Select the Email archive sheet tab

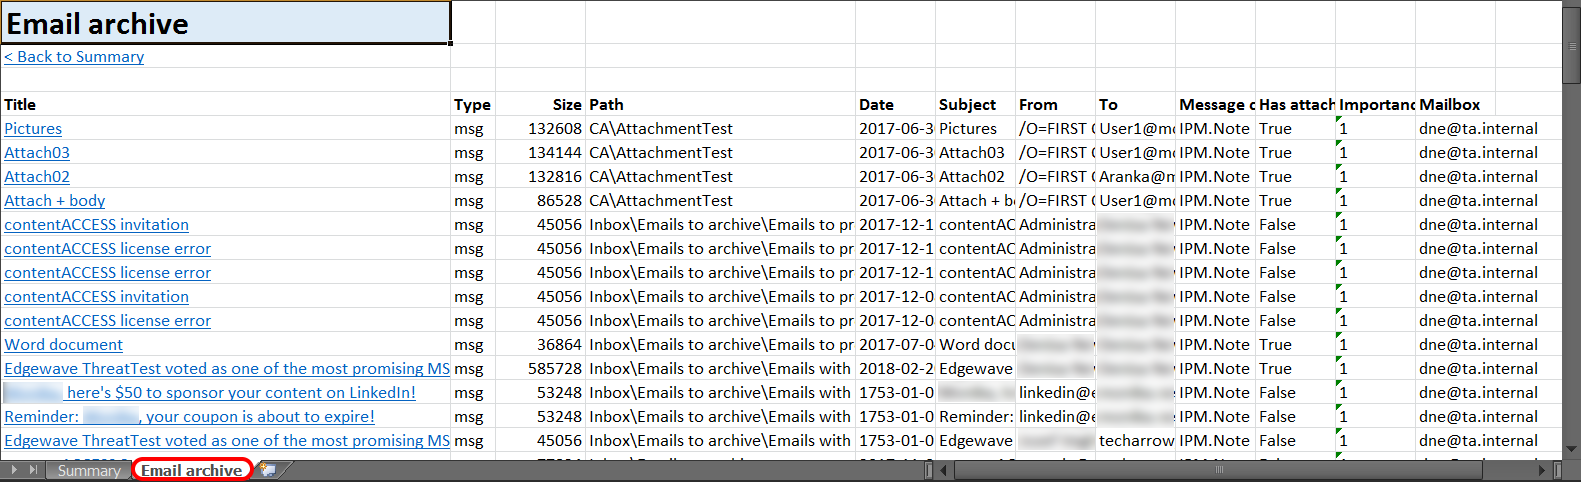point(191,471)
